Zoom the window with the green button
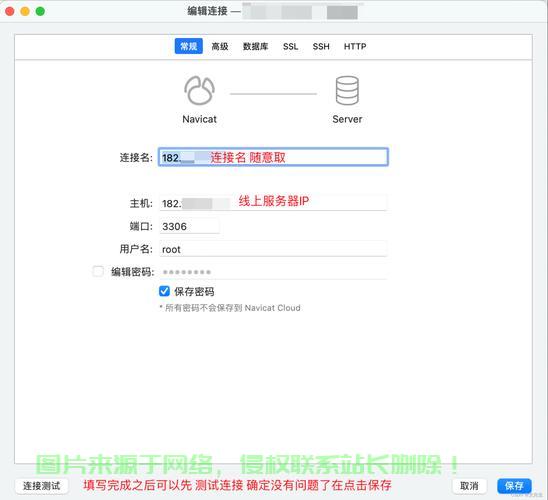The height and width of the screenshot is (500, 548). click(x=40, y=12)
